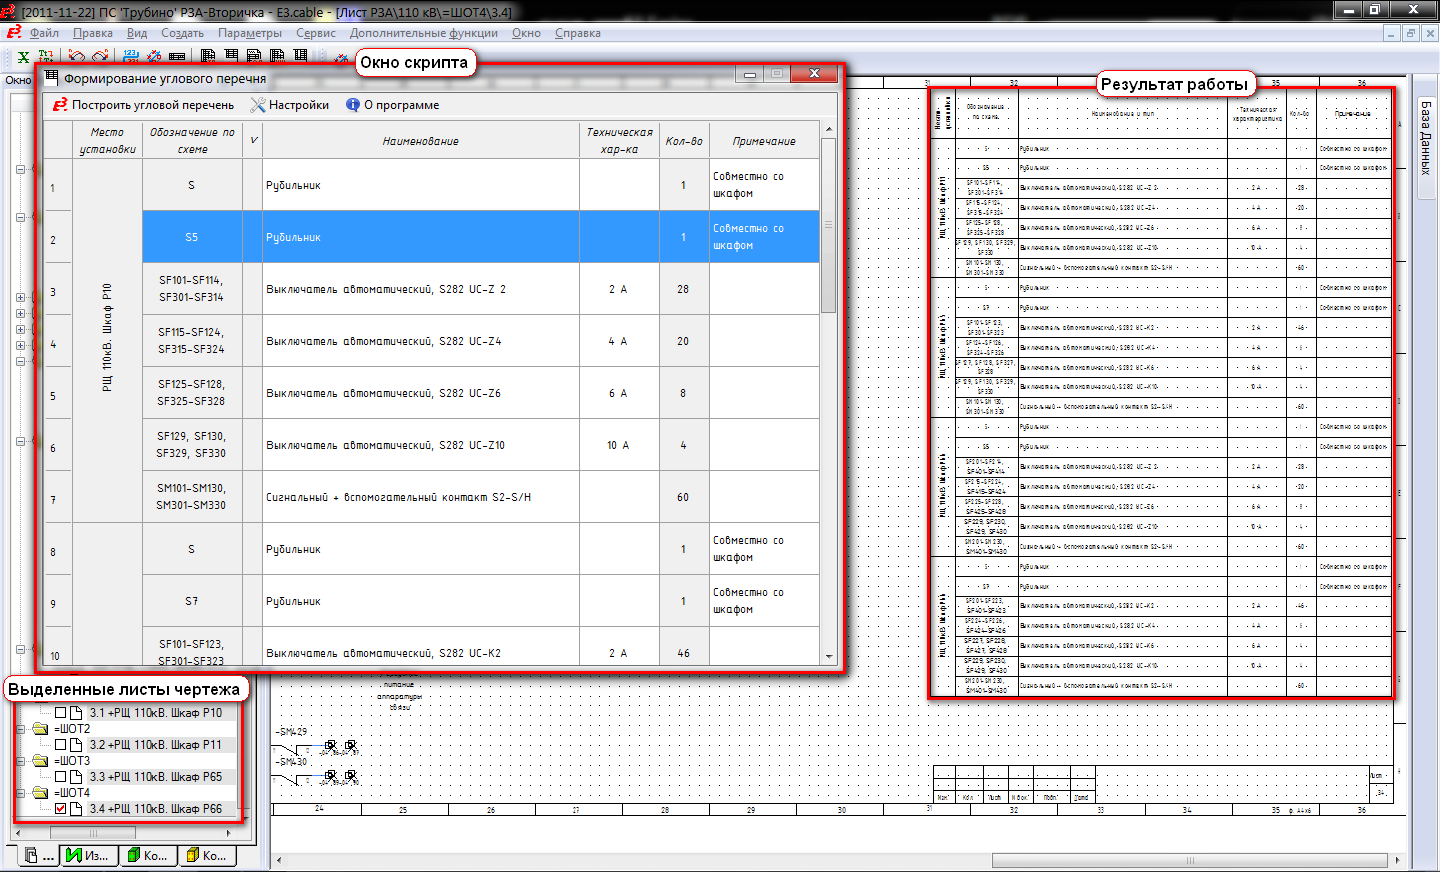Open the Сервис menu

pyautogui.click(x=315, y=33)
